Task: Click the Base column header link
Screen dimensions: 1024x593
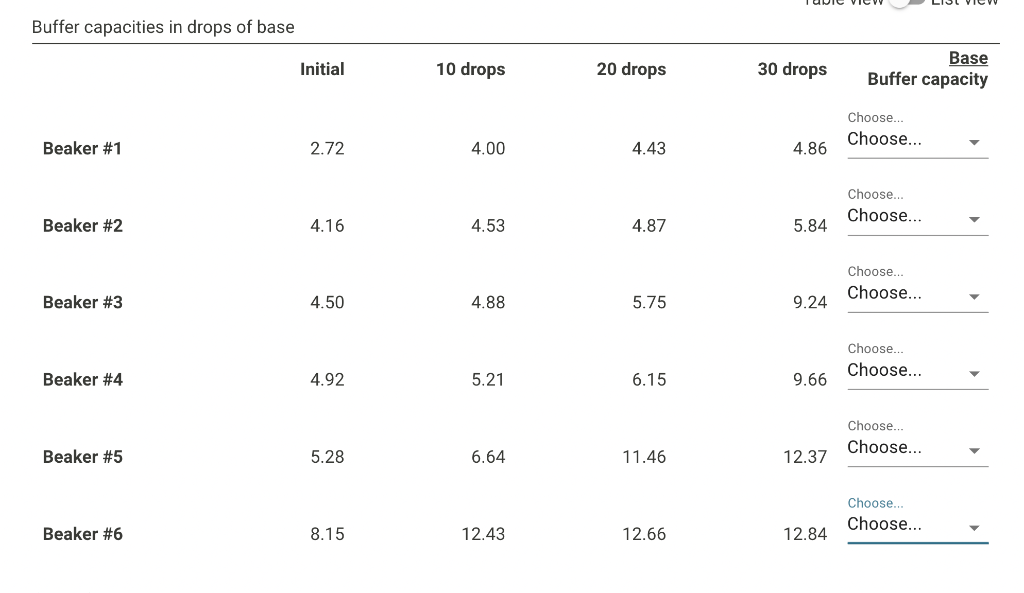Action: (x=967, y=58)
